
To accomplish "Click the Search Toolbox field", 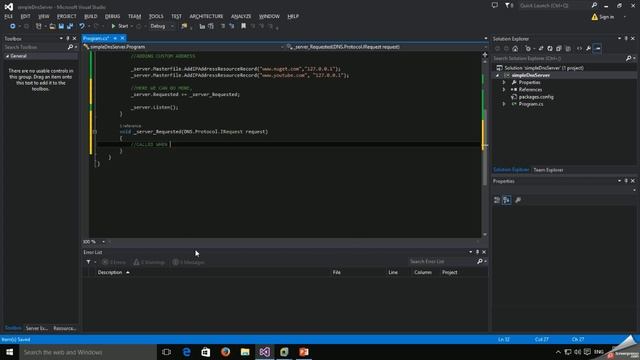I will tap(36, 47).
